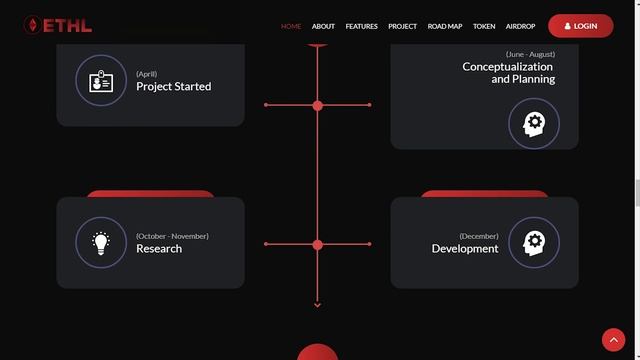Viewport: 640px width, 360px height.
Task: Click the "(October - November)" date label
Action: (172, 236)
